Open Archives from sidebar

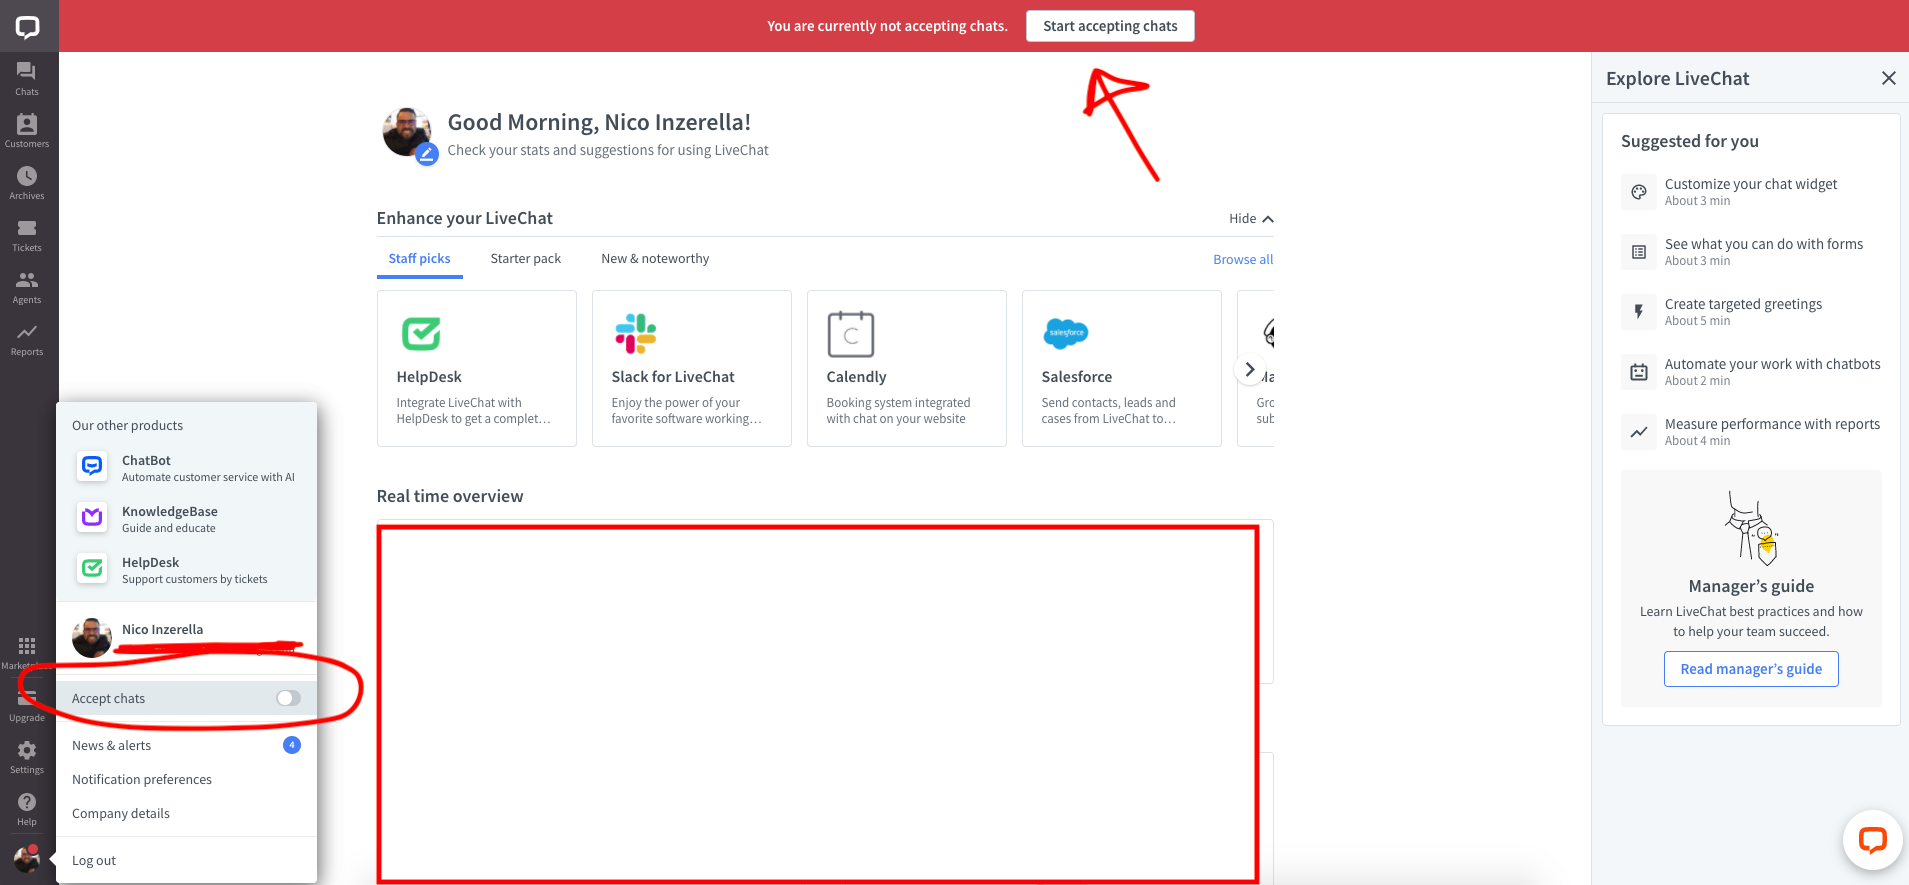coord(27,182)
